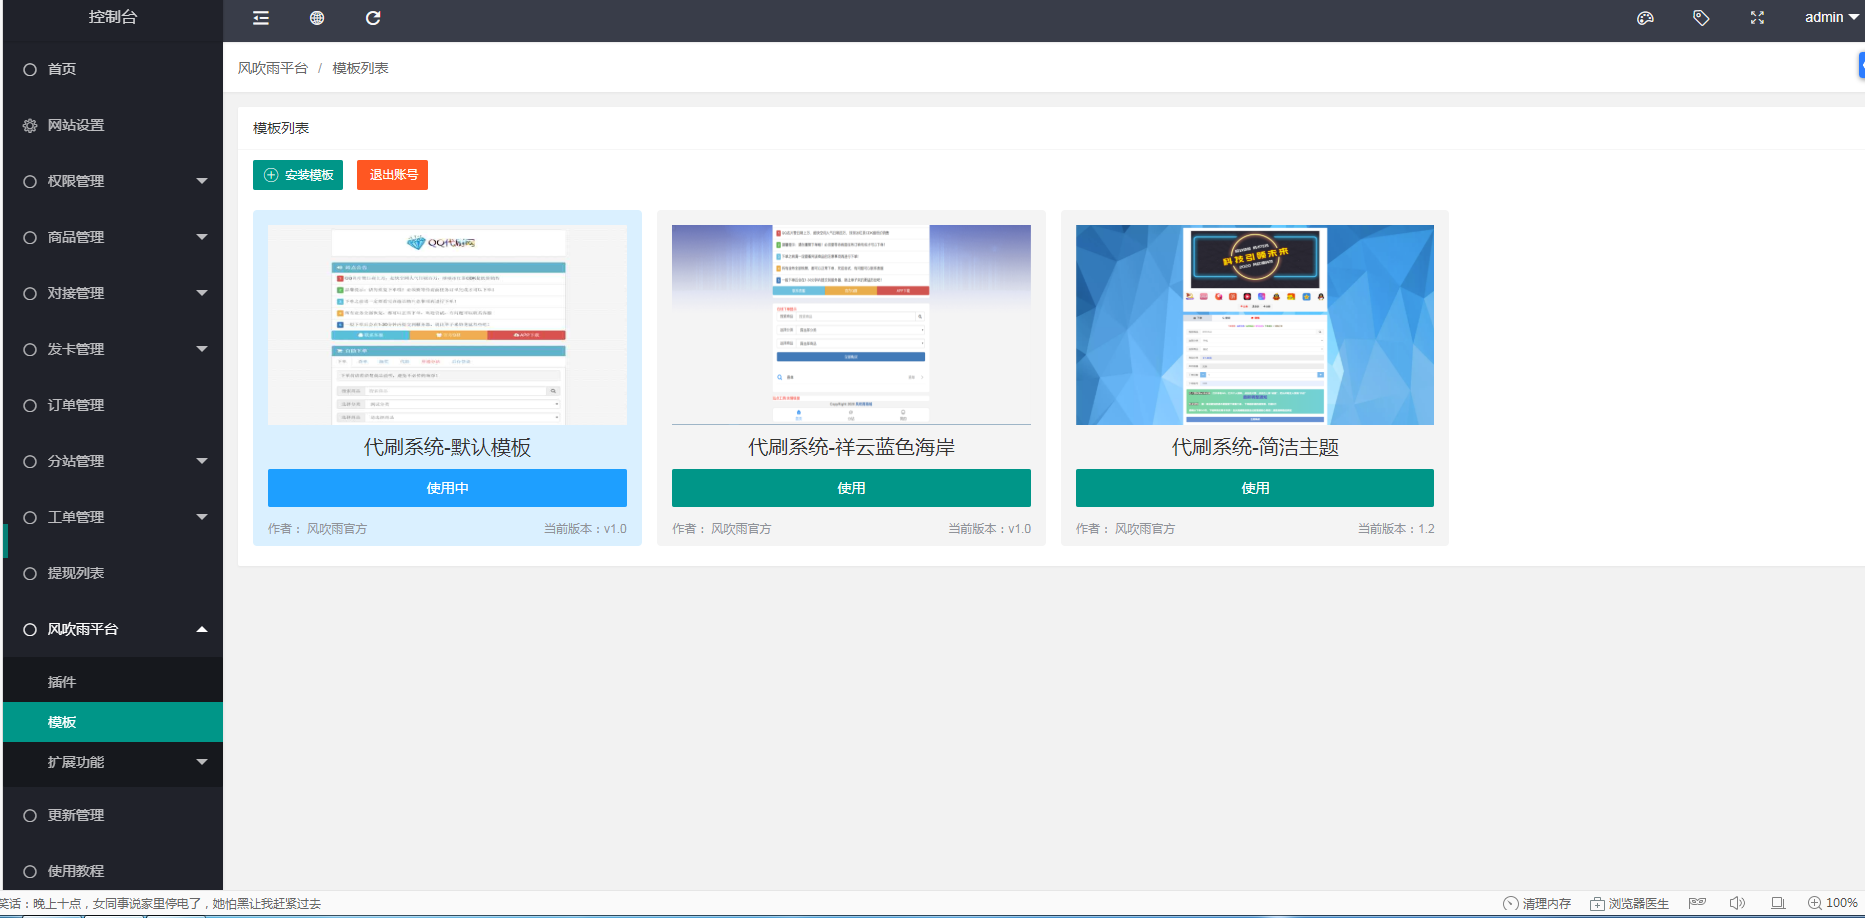Open the theme palette icon
The image size is (1865, 918).
[x=1645, y=18]
